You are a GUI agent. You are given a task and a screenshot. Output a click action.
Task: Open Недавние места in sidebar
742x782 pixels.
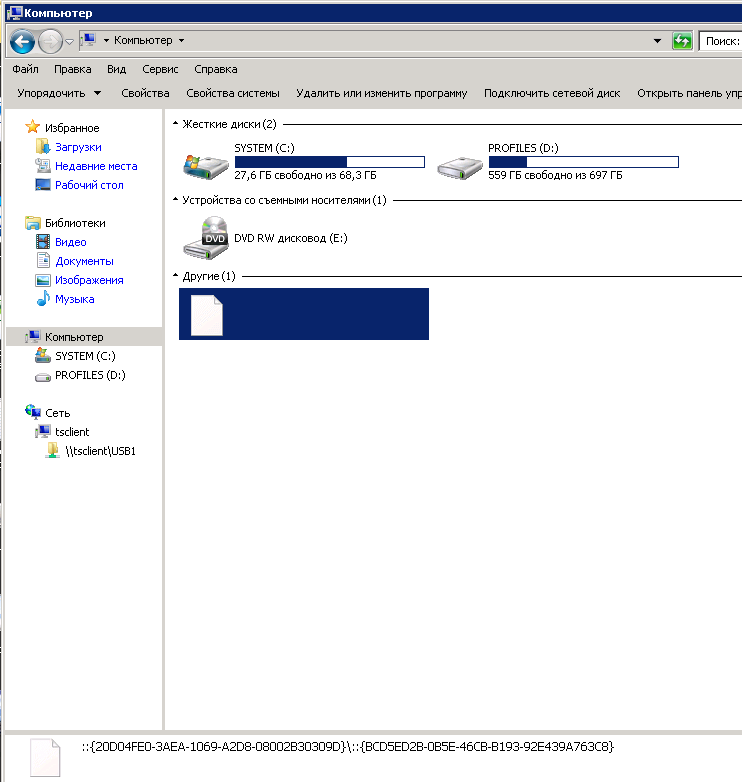(x=95, y=166)
